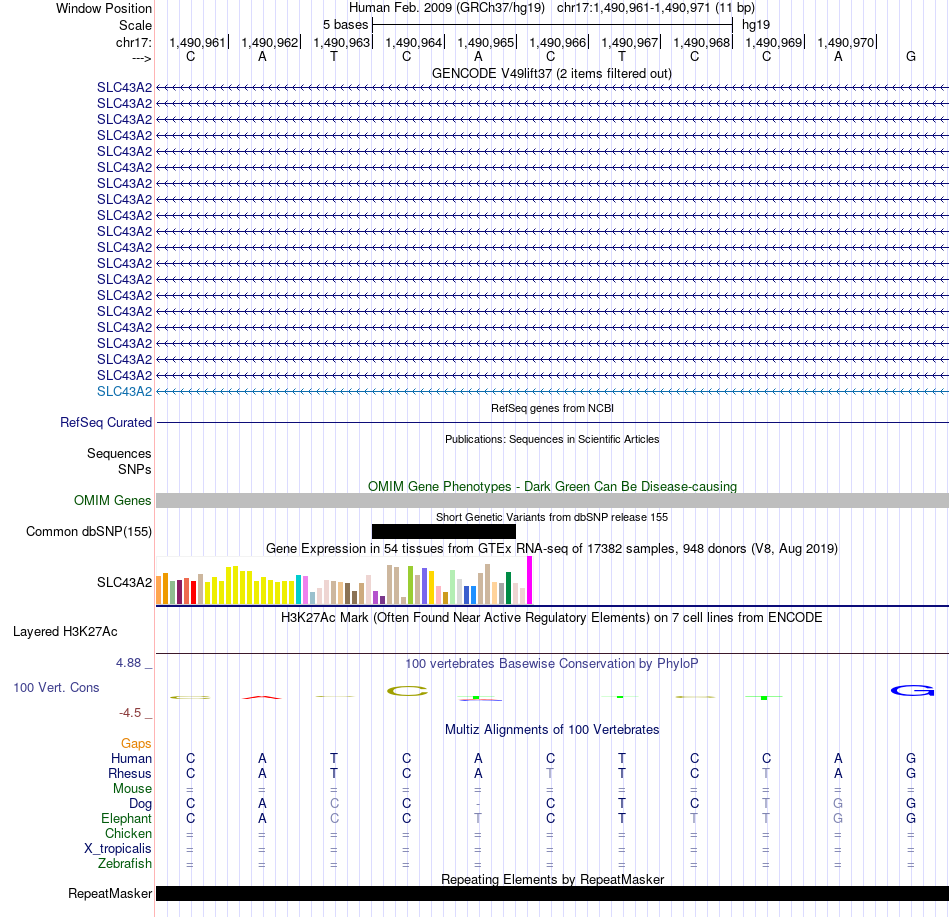Click position label 1,490,964 on ruler

413,42
